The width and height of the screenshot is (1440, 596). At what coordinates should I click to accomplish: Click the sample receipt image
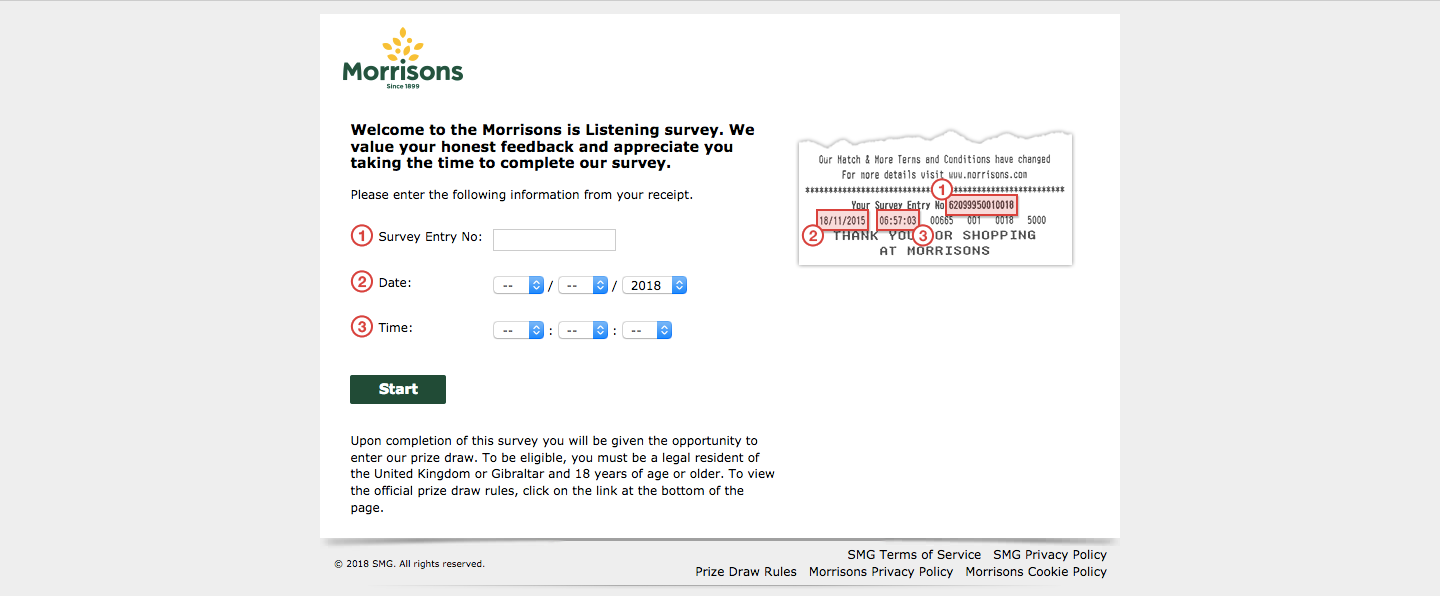[x=935, y=197]
